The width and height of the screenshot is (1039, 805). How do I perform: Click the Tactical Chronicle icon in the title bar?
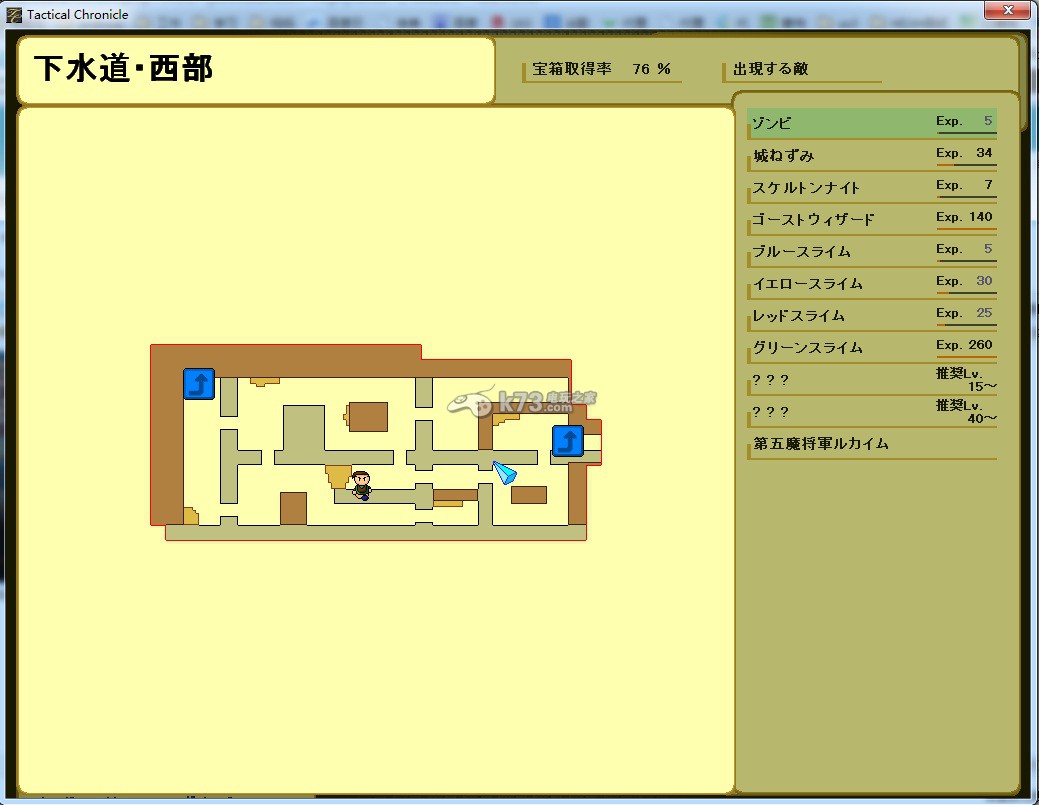point(13,13)
